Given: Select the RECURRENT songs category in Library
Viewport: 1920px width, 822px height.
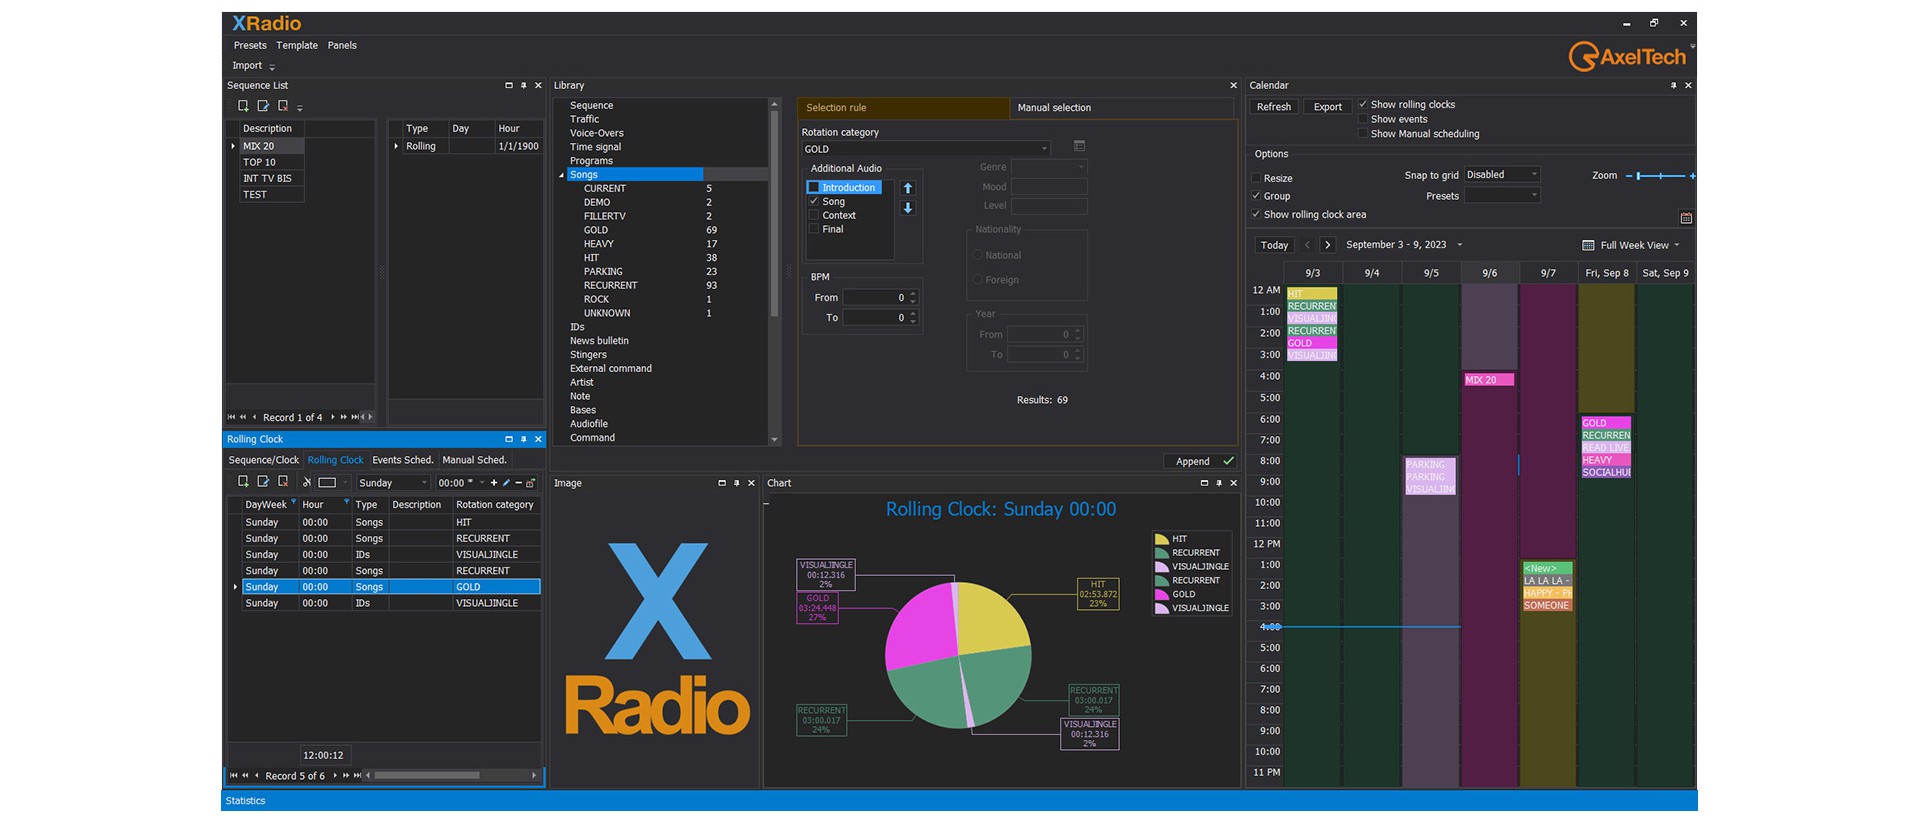Looking at the screenshot, I should (610, 286).
